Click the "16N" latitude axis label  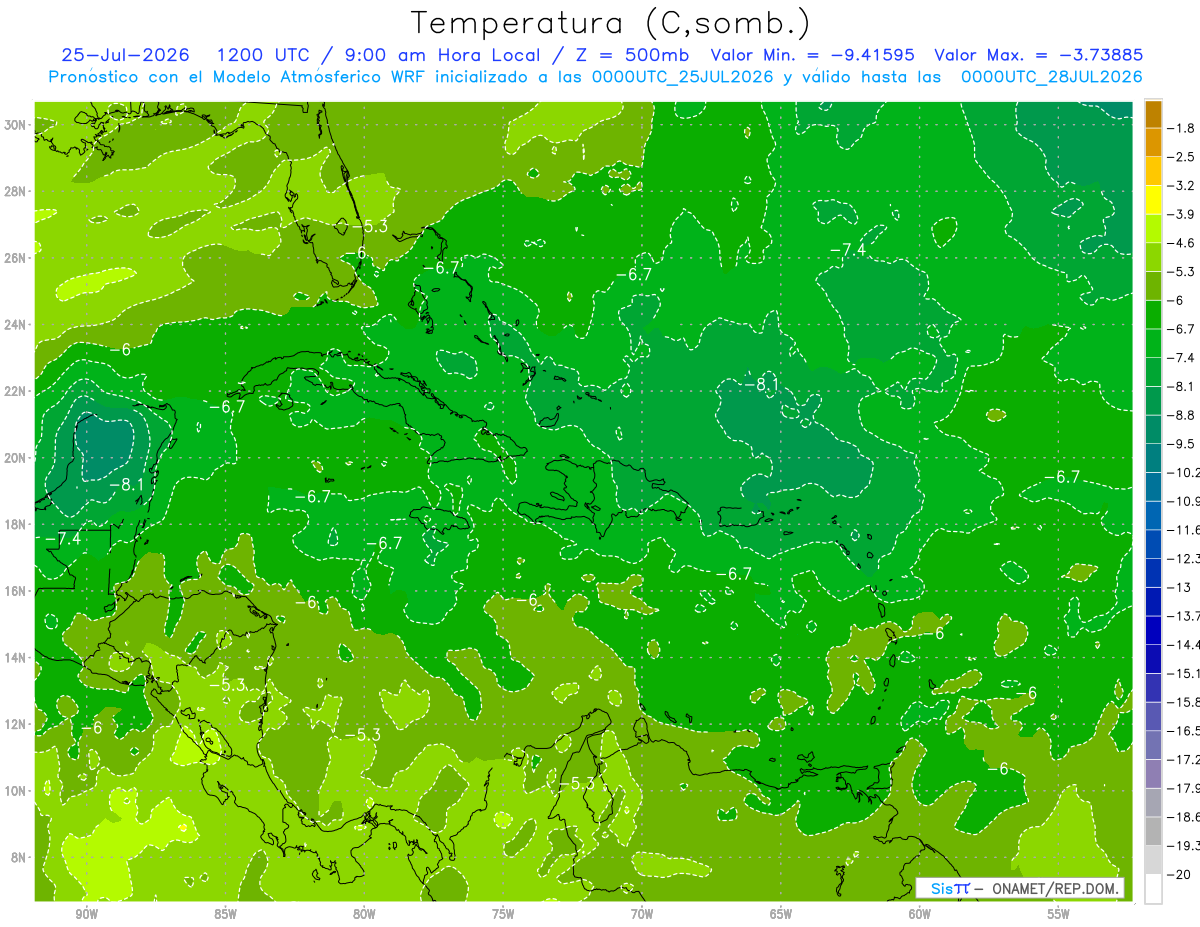coord(16,591)
